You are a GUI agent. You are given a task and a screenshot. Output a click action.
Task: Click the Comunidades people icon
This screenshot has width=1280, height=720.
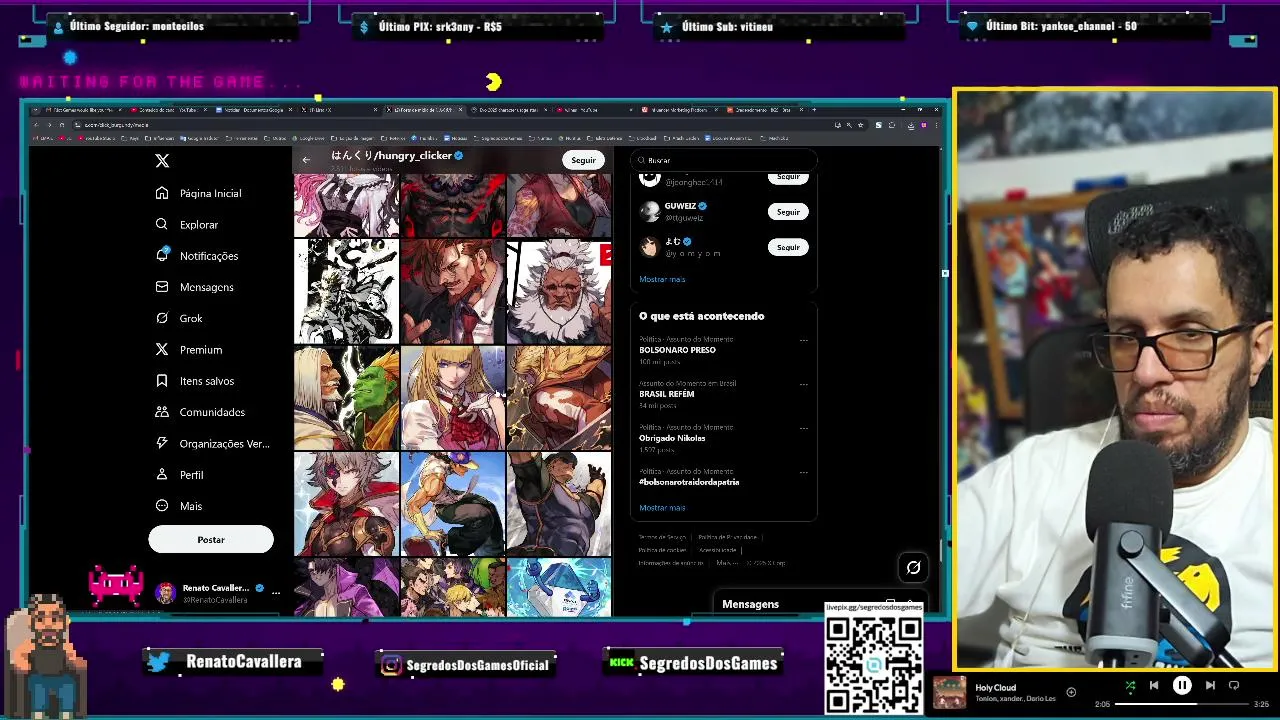click(162, 412)
